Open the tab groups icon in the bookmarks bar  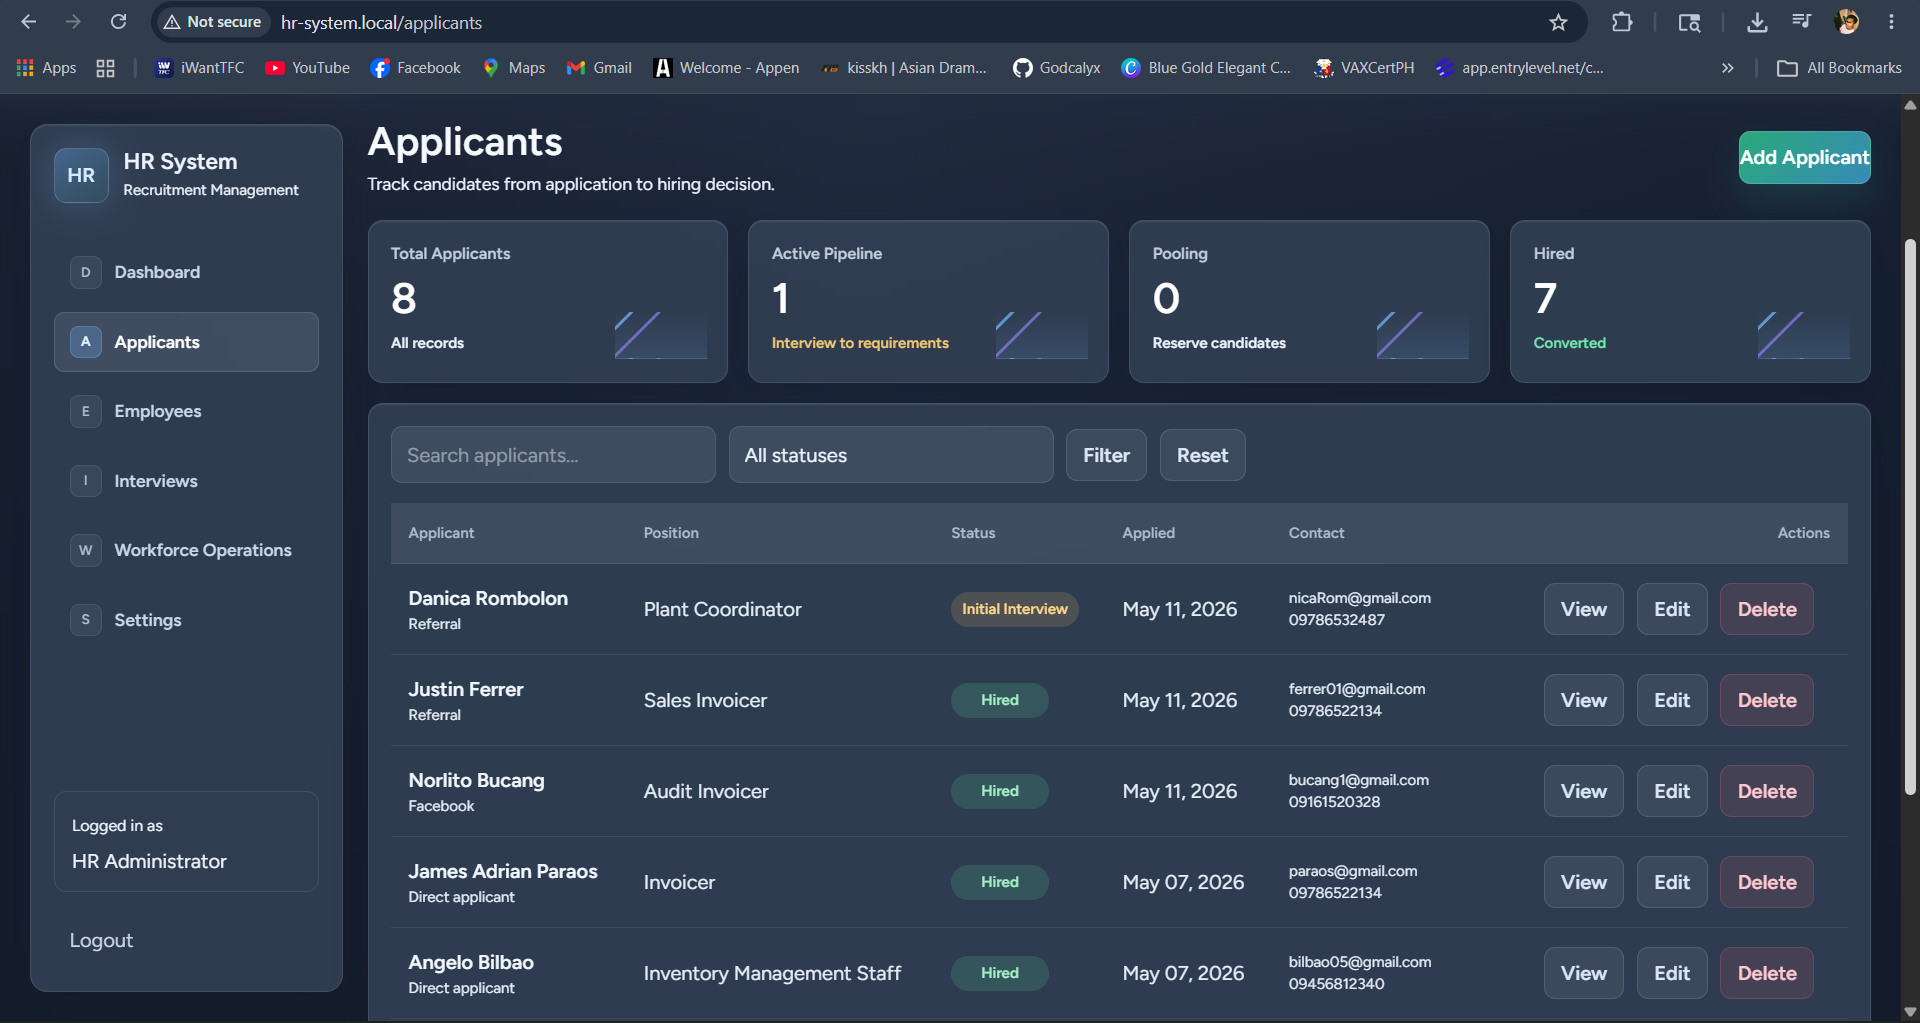click(105, 68)
